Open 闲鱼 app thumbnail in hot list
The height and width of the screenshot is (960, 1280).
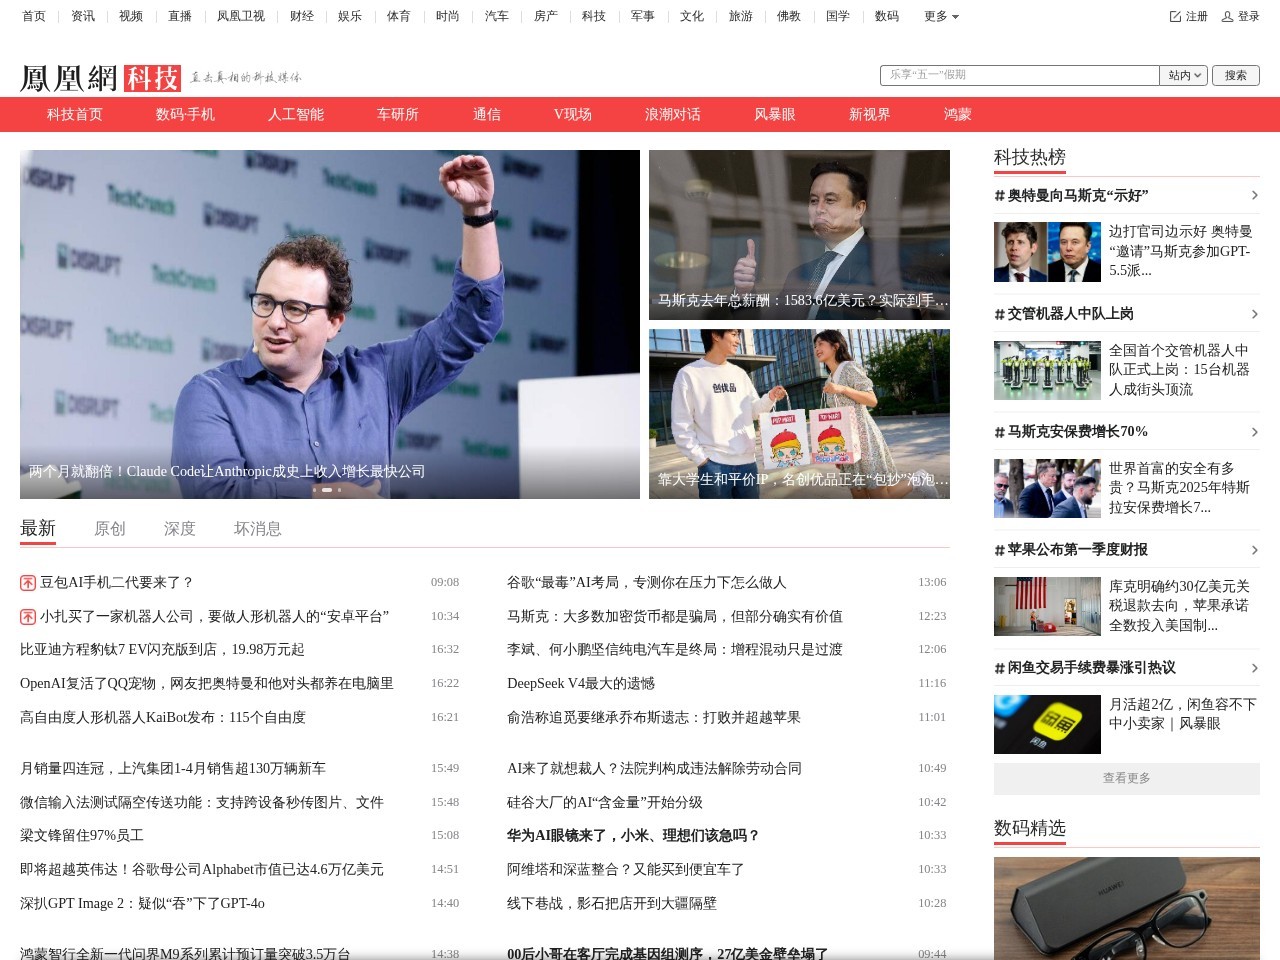(1047, 724)
